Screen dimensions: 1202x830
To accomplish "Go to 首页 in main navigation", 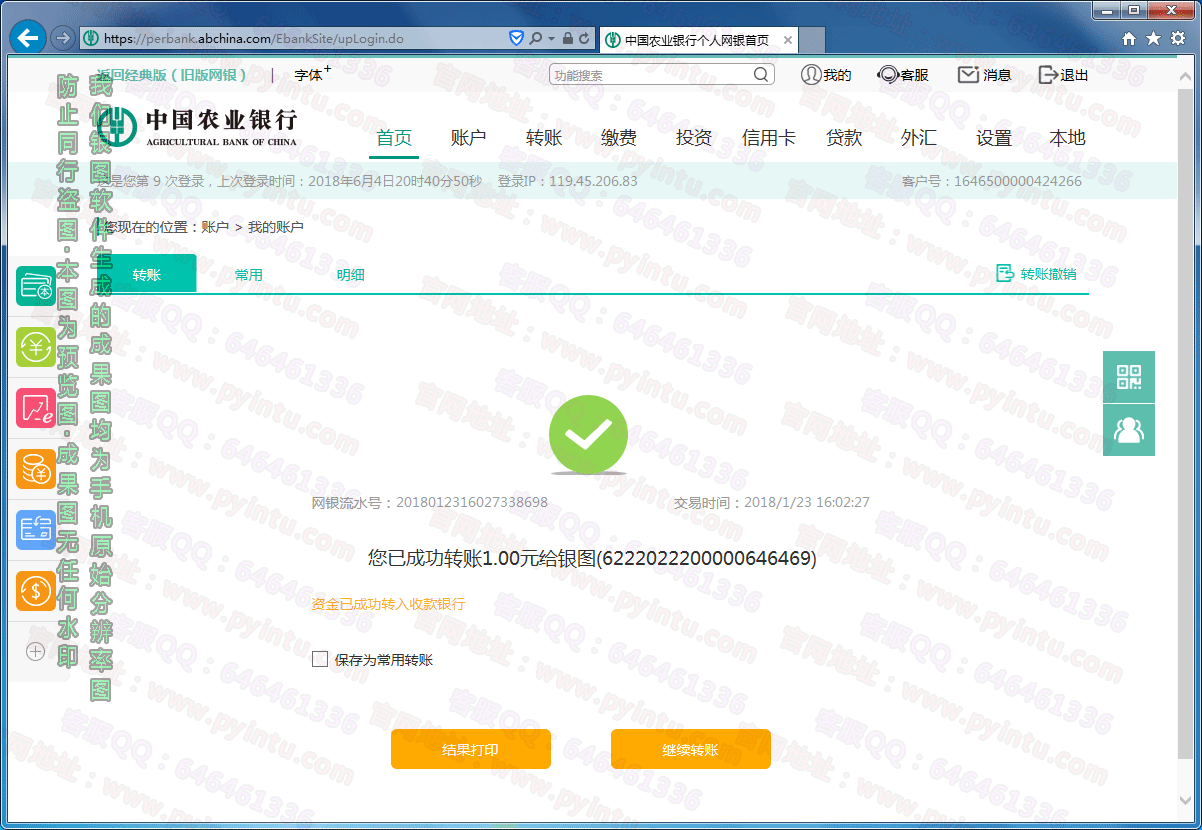I will tap(394, 139).
